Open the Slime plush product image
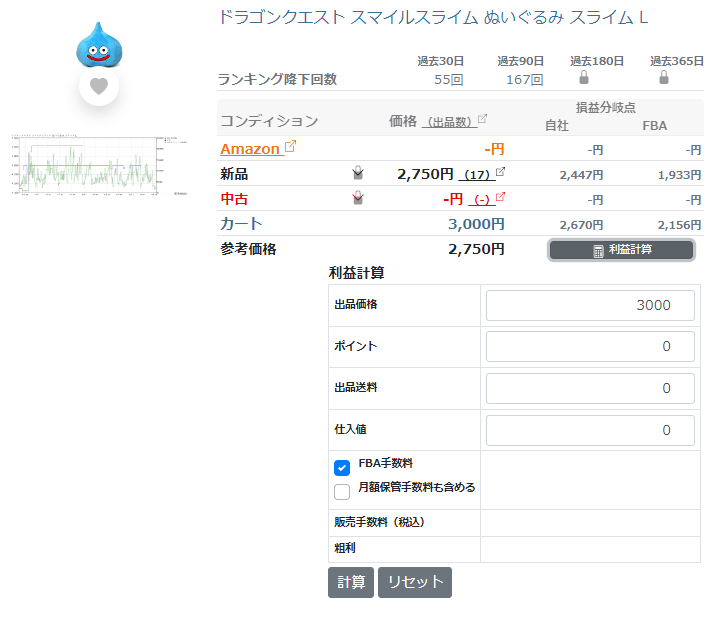The image size is (721, 619). [99, 45]
